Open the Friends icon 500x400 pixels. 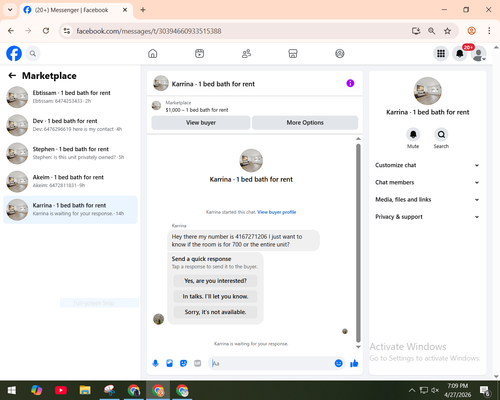pos(246,53)
